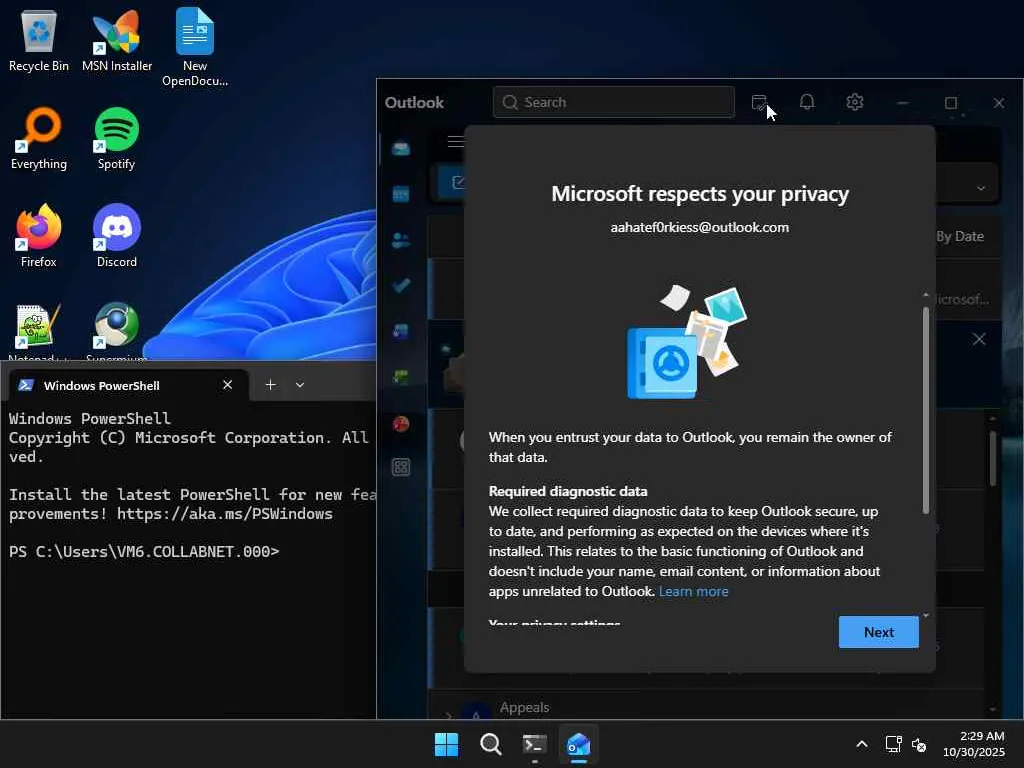This screenshot has width=1024, height=768.
Task: Open Mail in Outlook's left sidebar
Action: tap(401, 149)
